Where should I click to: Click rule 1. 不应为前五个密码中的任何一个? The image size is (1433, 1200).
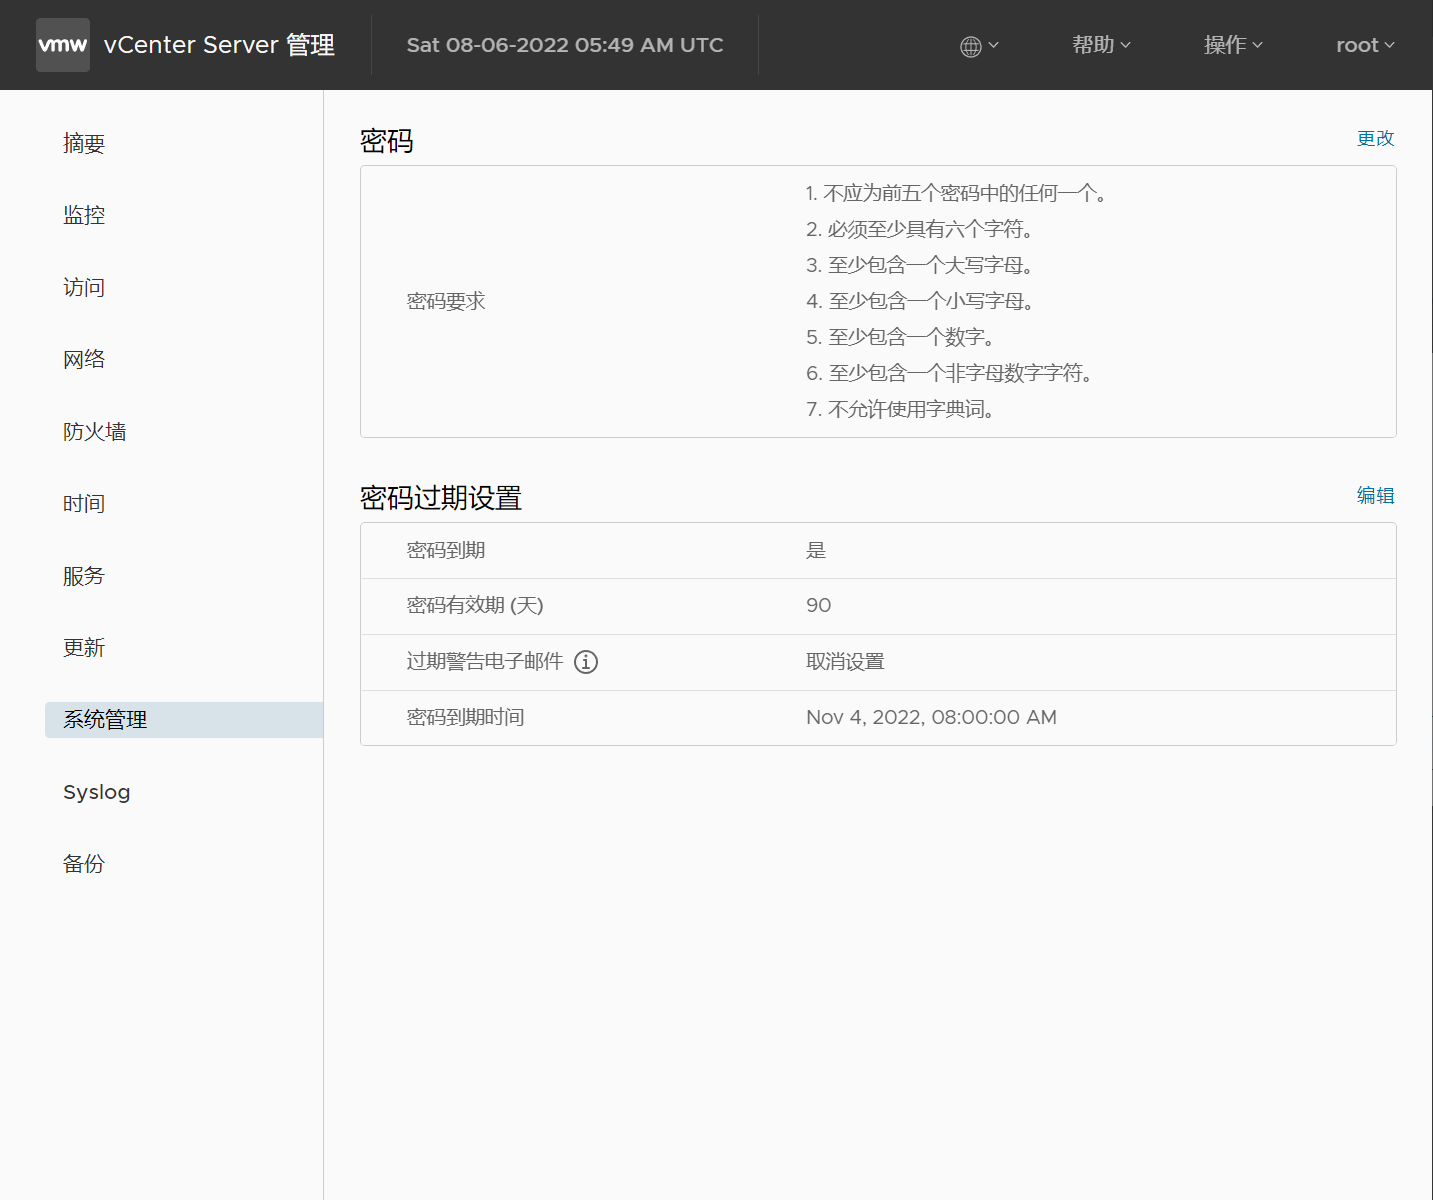click(x=956, y=193)
